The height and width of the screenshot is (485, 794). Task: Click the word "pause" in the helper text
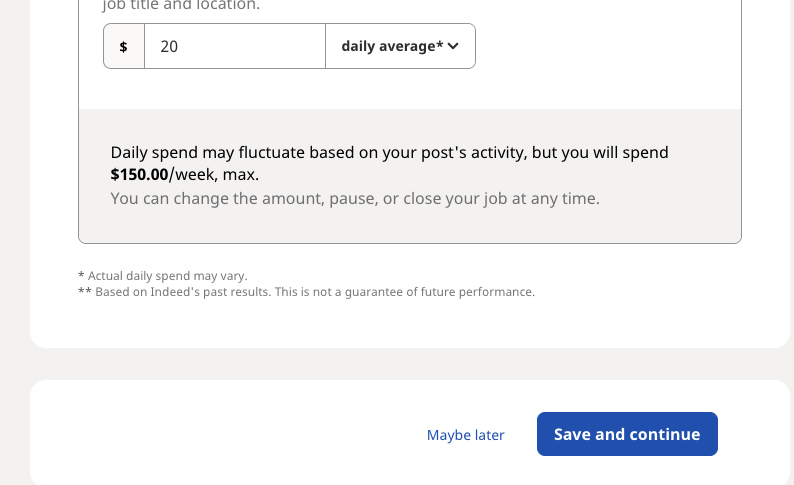point(395,198)
